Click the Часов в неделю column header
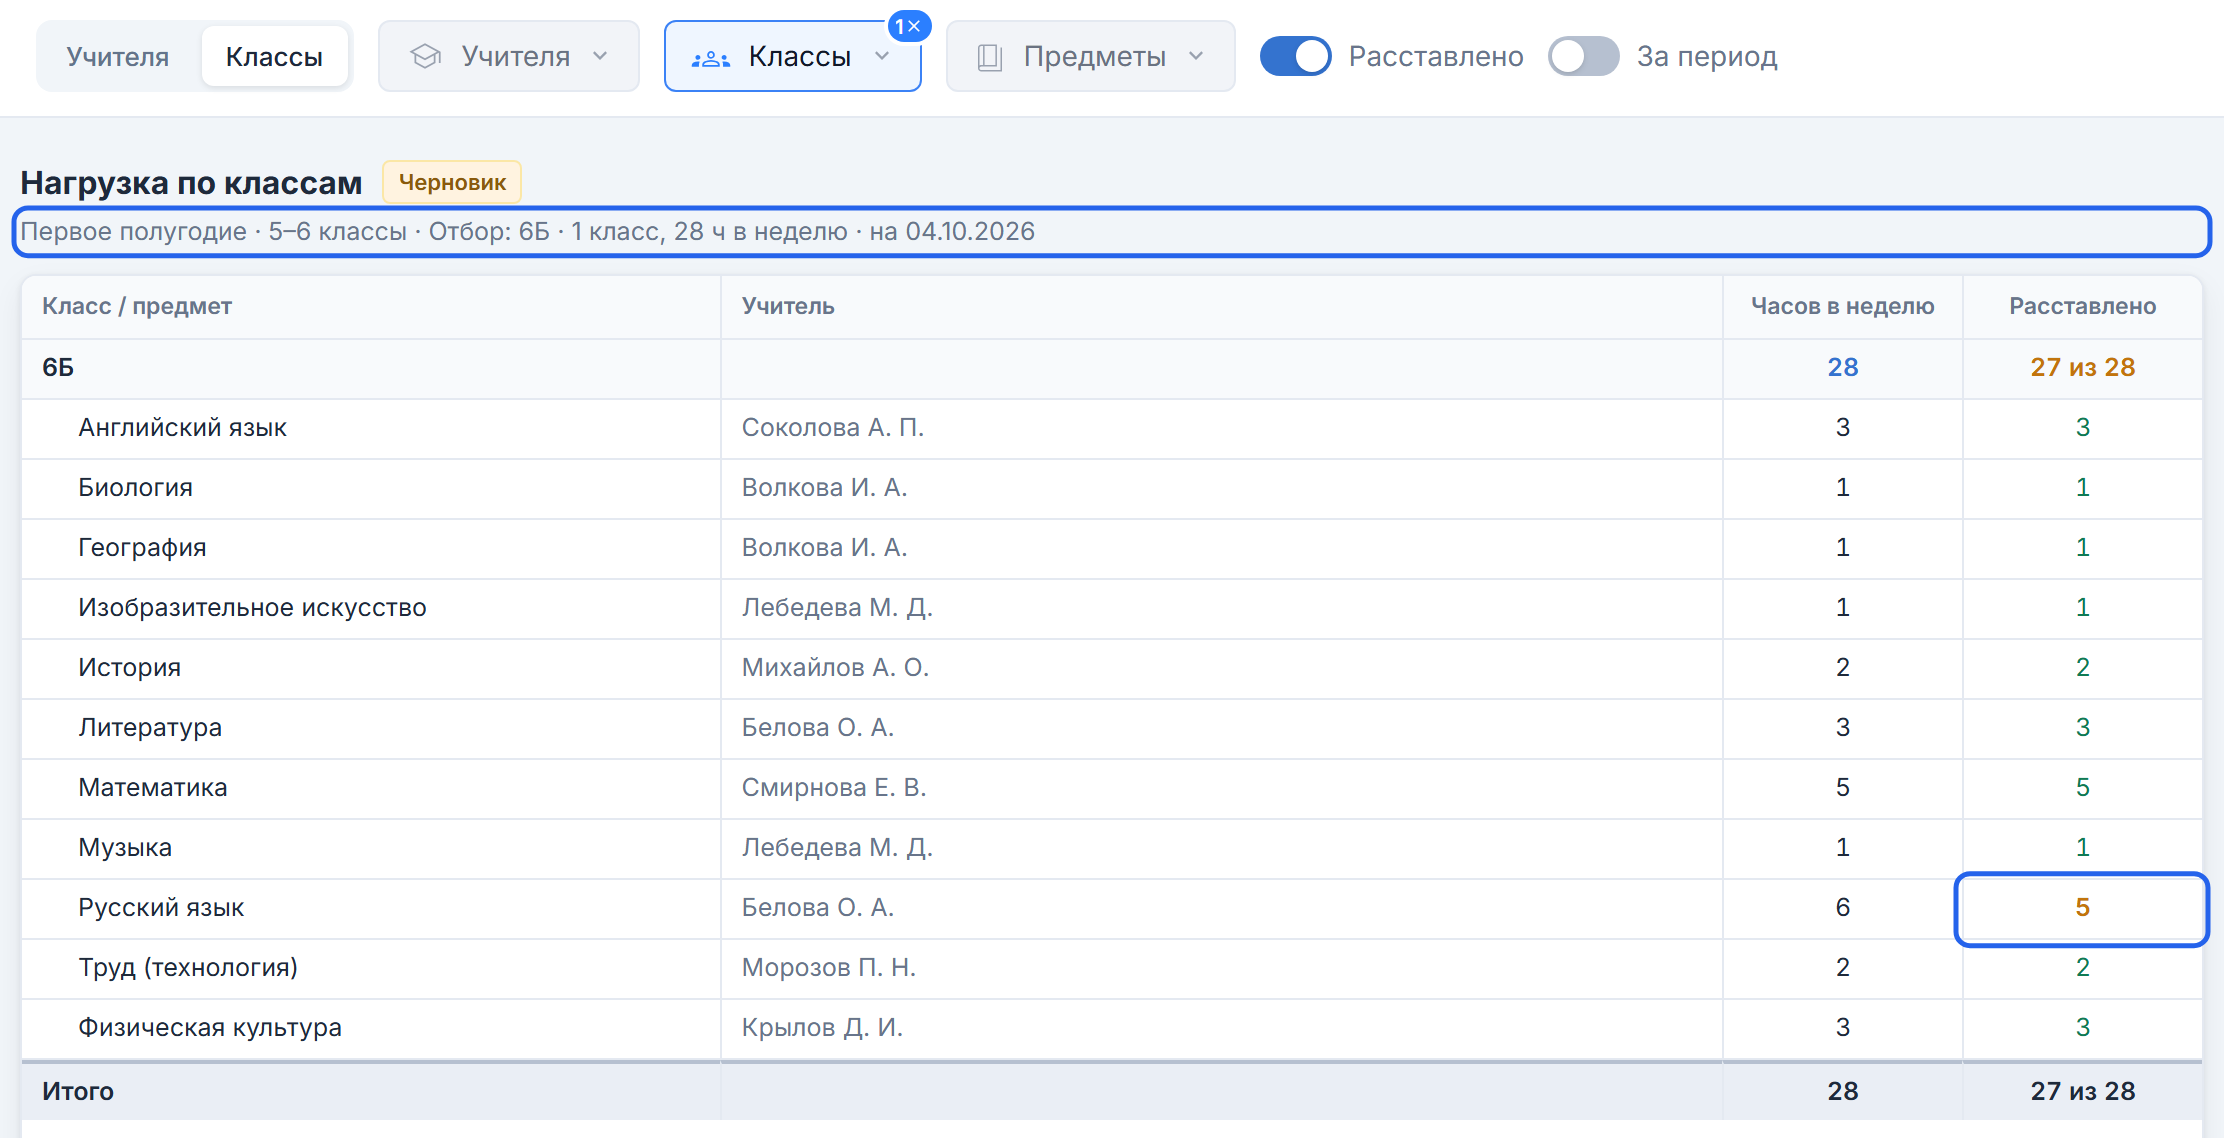 pos(1843,306)
